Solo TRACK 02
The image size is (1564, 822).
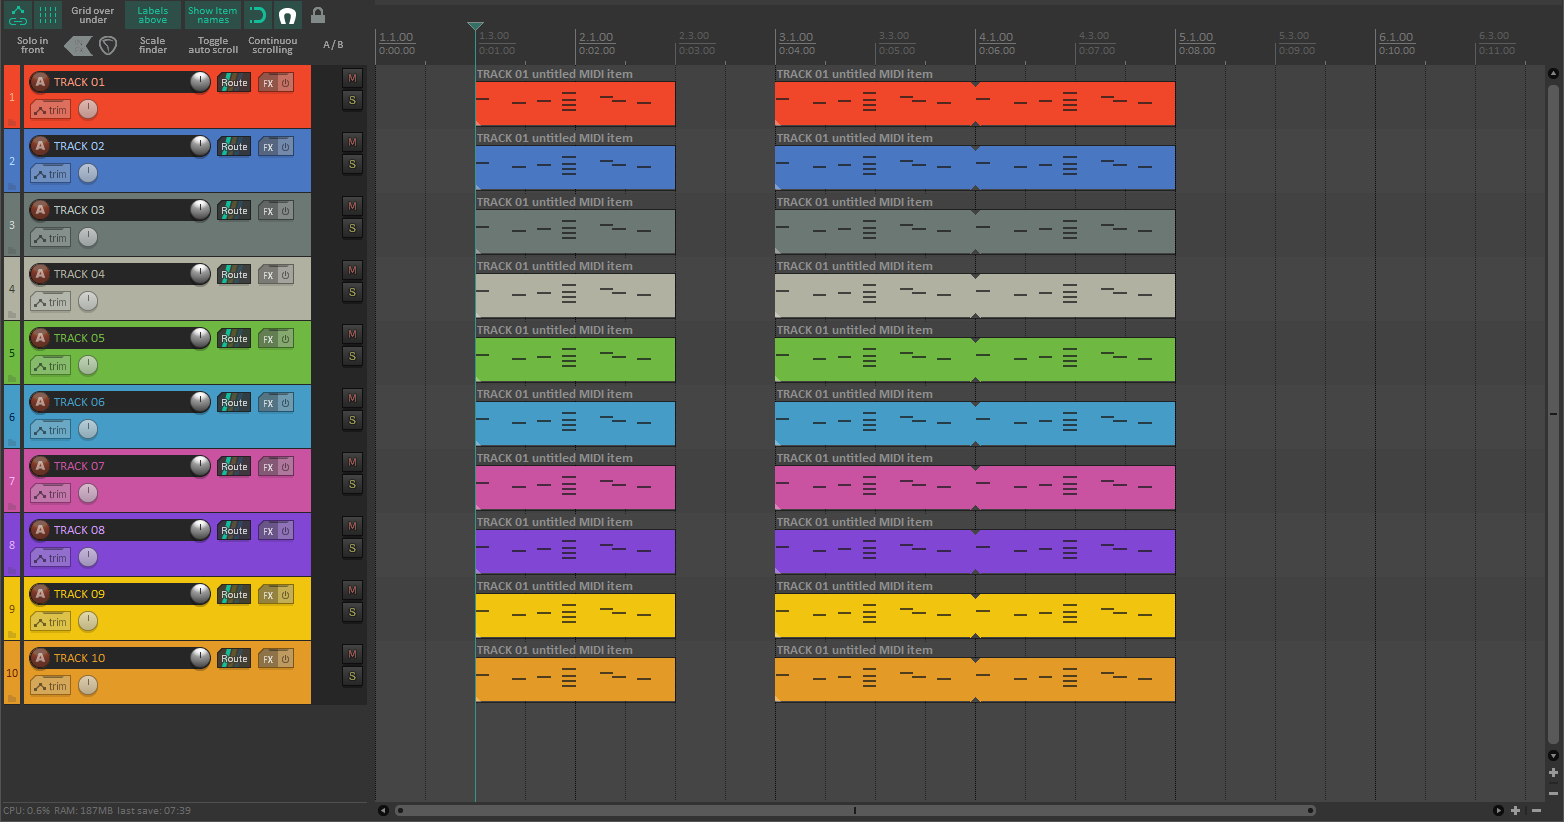pyautogui.click(x=352, y=164)
